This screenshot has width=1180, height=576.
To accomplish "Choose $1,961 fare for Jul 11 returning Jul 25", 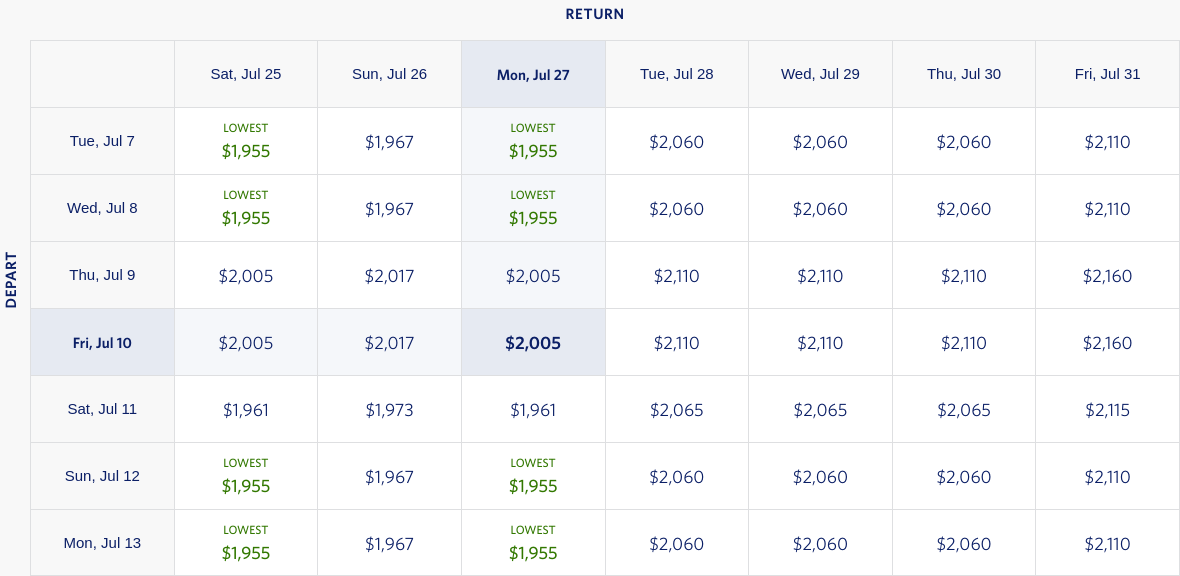I will tap(246, 410).
